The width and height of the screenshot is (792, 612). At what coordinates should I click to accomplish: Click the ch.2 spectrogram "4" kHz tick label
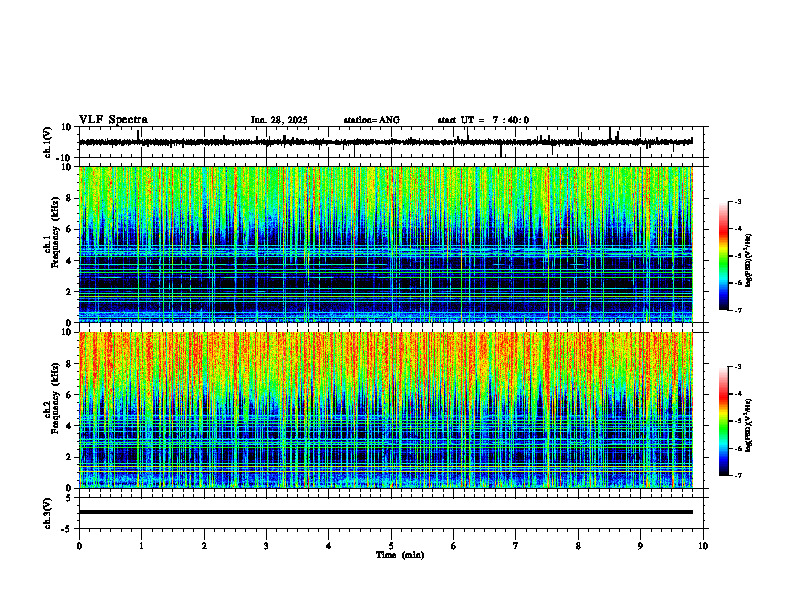70,426
